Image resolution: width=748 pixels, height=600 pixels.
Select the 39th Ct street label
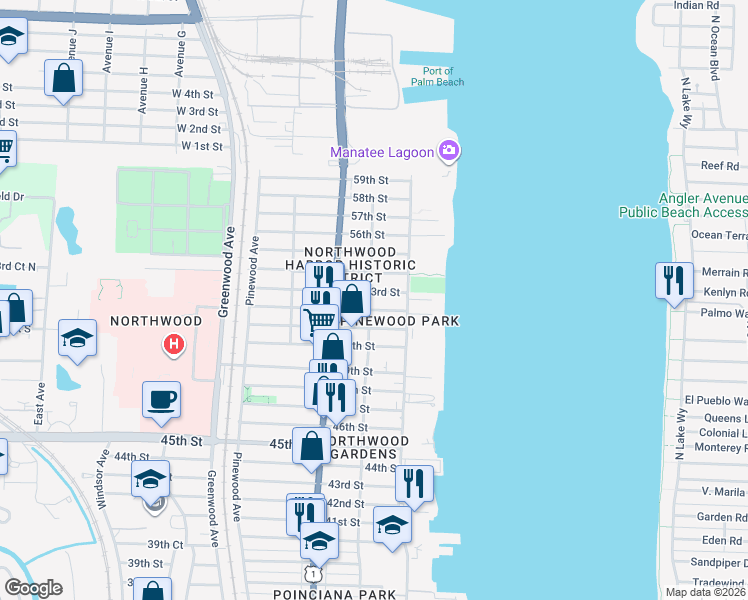(x=165, y=544)
